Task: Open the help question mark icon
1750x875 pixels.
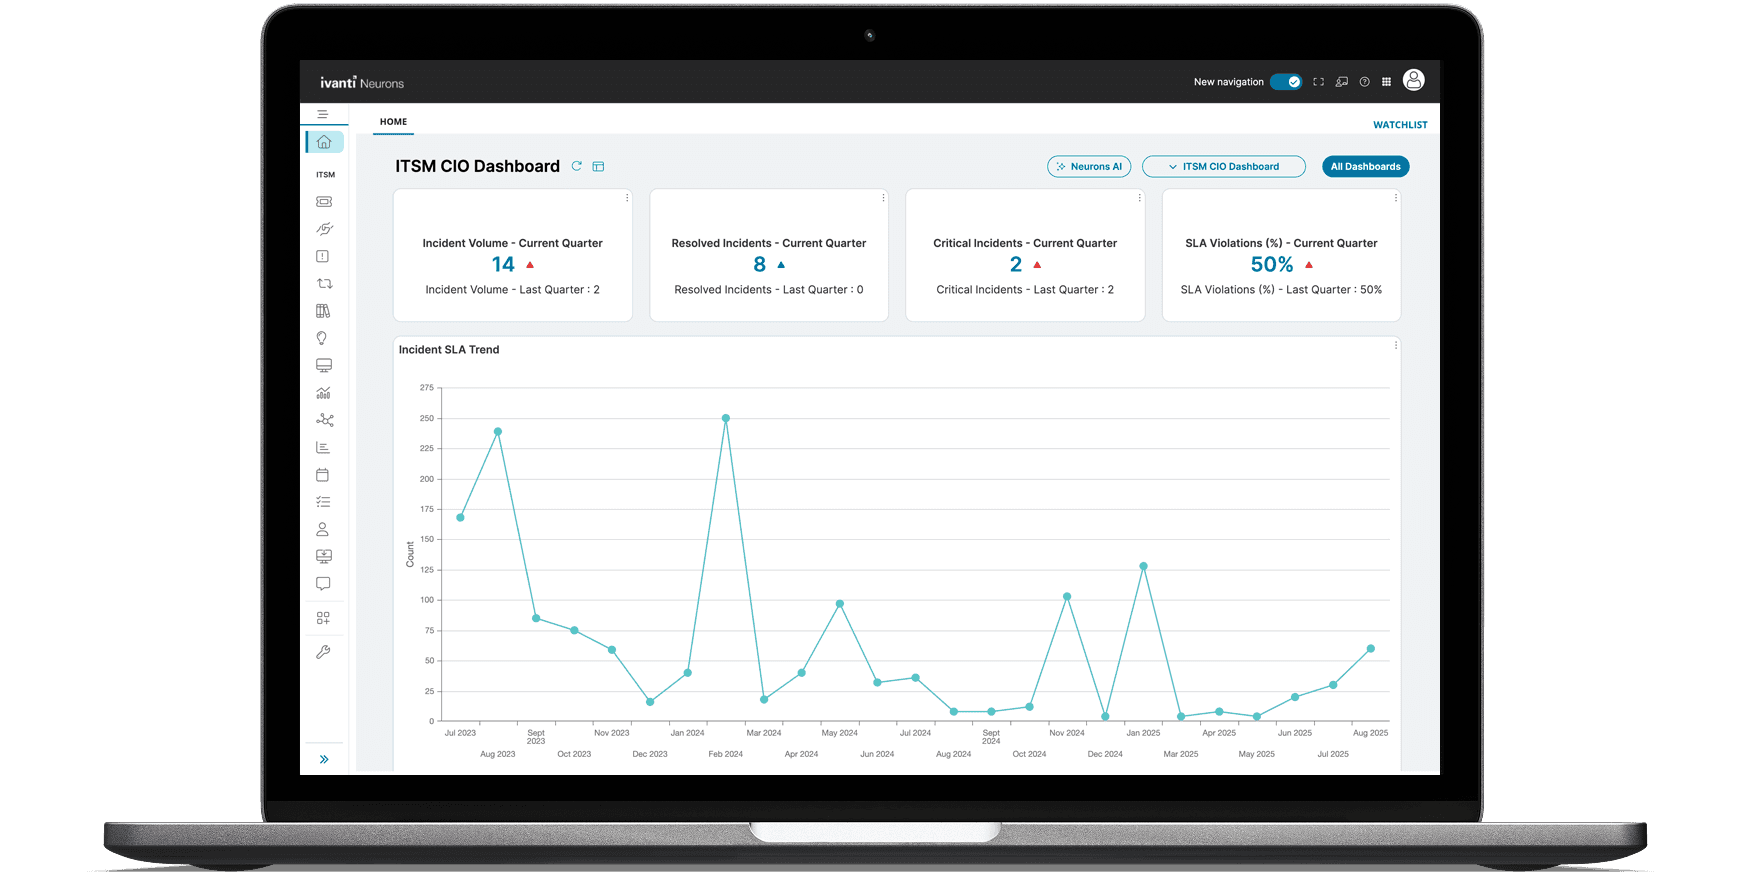Action: click(1364, 82)
